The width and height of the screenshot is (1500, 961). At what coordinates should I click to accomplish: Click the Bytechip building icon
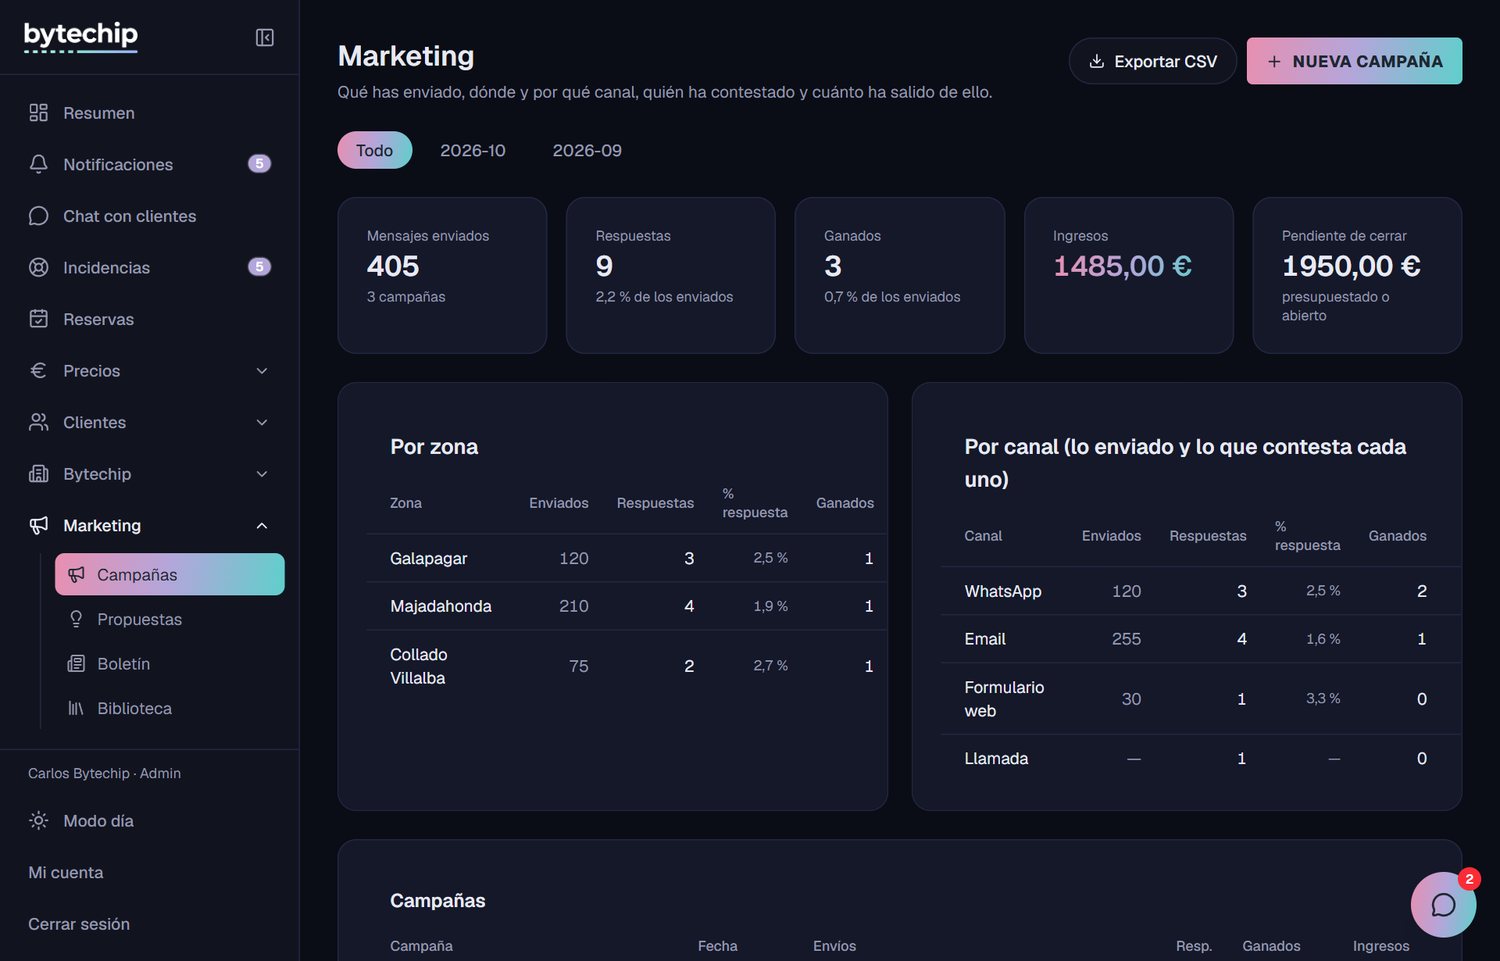coord(39,474)
